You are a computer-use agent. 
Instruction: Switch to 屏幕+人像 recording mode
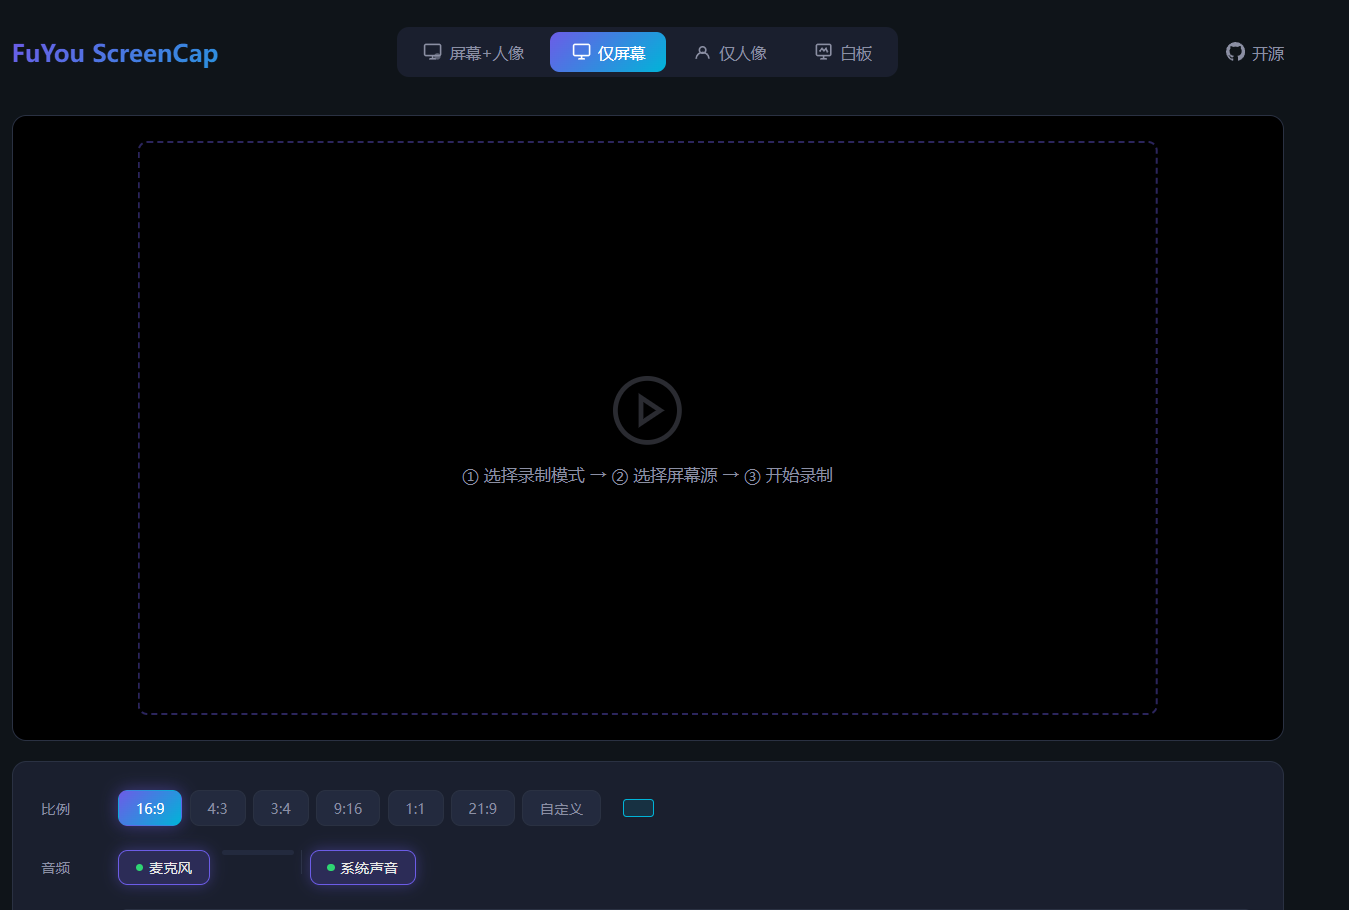pyautogui.click(x=474, y=52)
